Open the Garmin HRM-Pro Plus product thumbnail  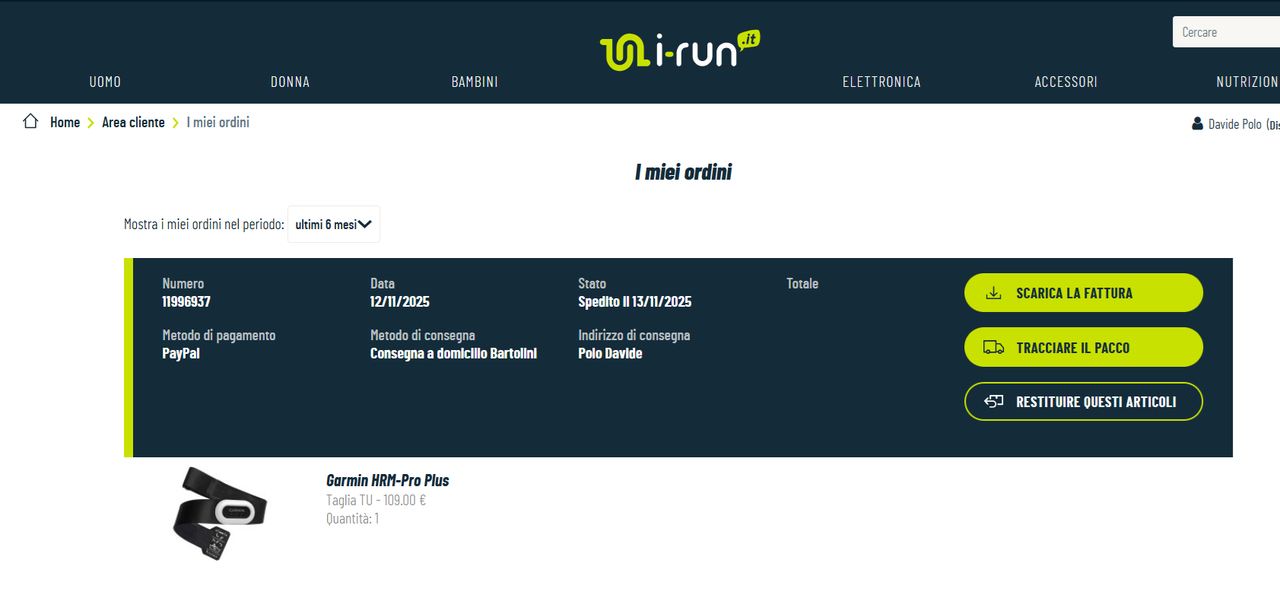[x=220, y=513]
